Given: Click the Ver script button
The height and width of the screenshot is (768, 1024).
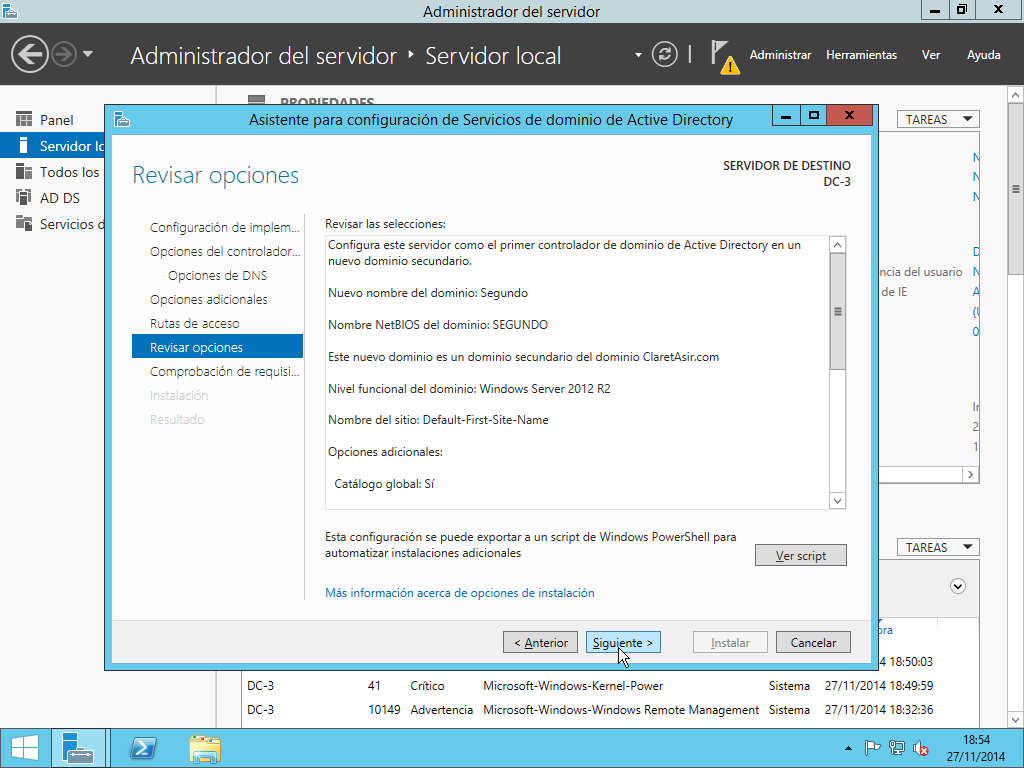Looking at the screenshot, I should (801, 556).
